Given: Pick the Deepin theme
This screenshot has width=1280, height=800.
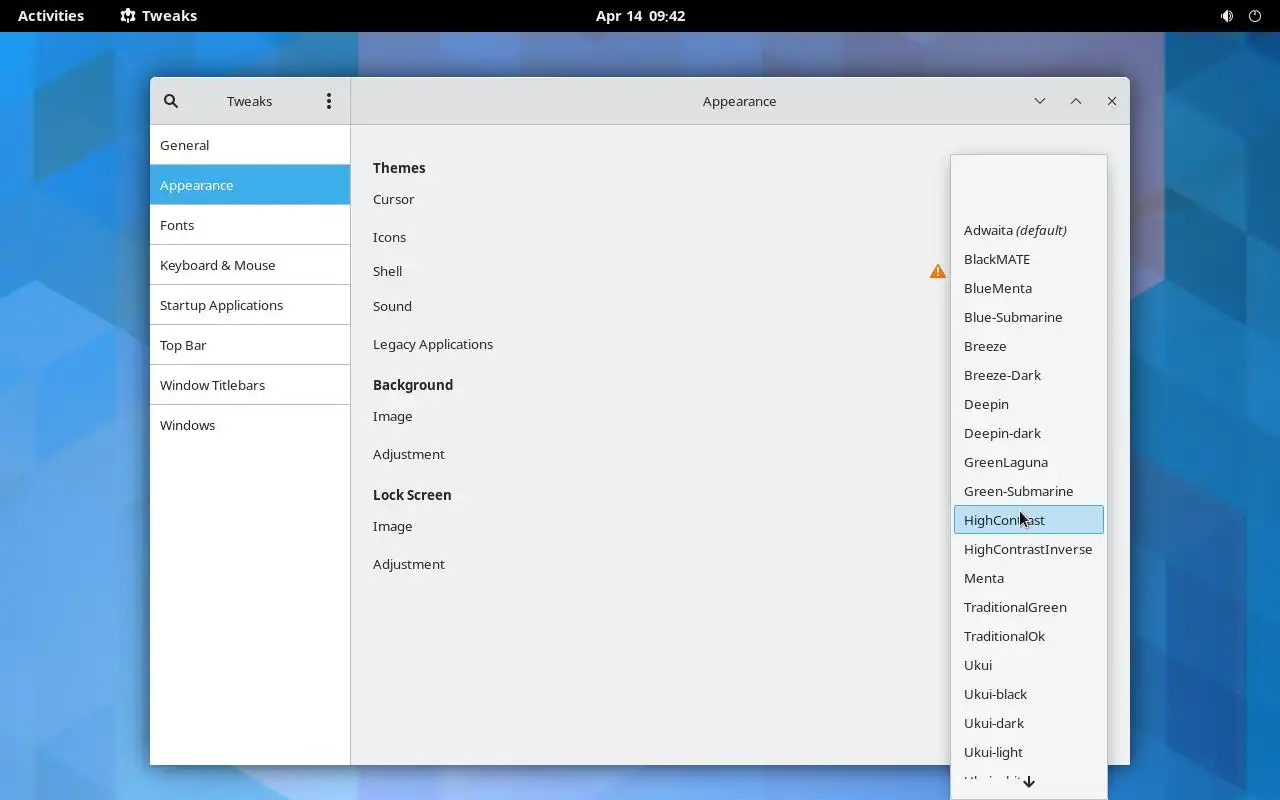Looking at the screenshot, I should point(1029,404).
